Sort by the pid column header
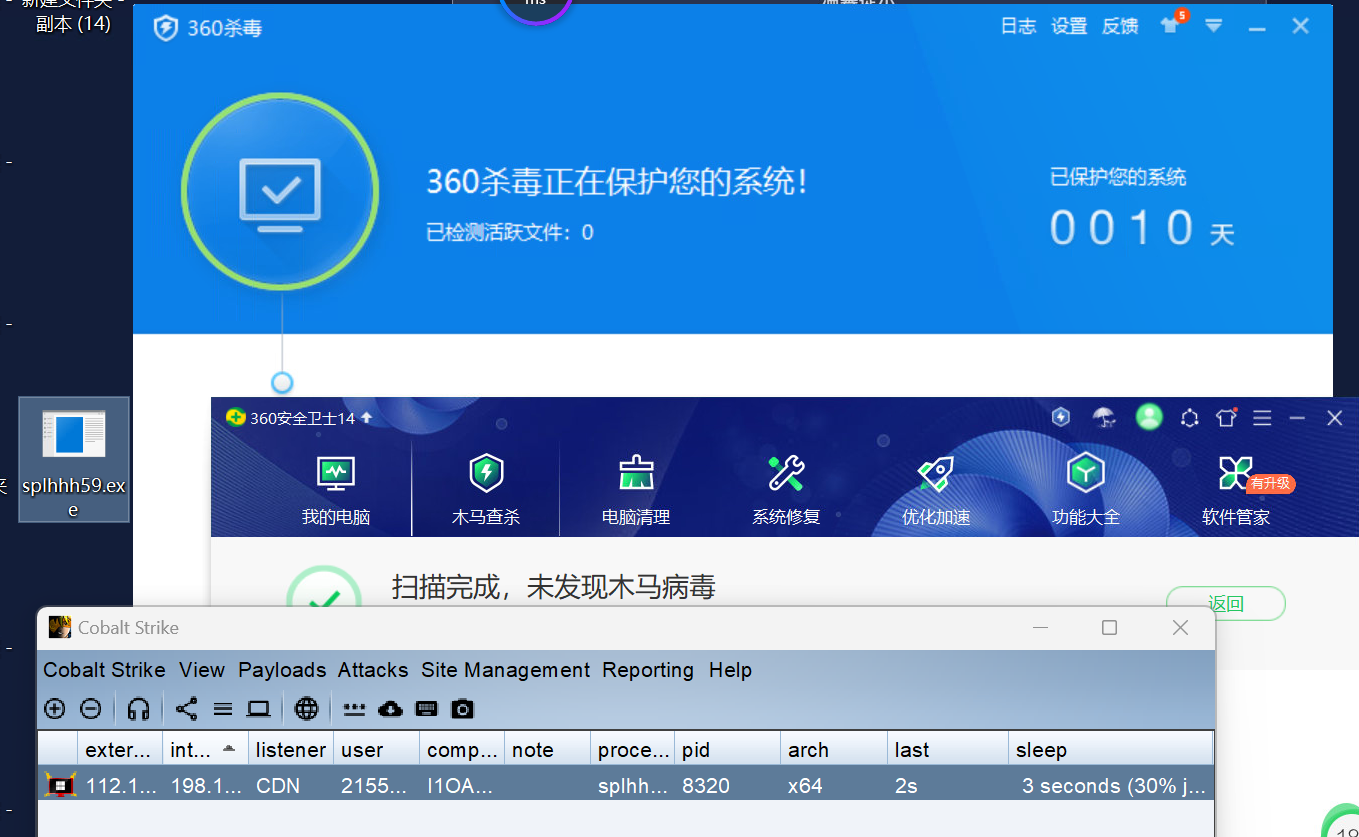Viewport: 1359px width, 837px height. (728, 749)
